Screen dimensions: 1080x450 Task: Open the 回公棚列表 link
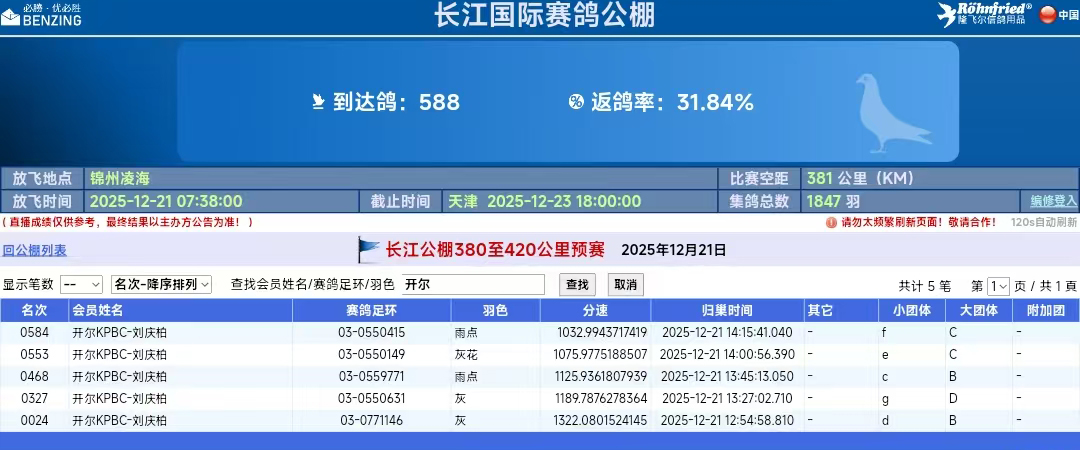tap(34, 250)
